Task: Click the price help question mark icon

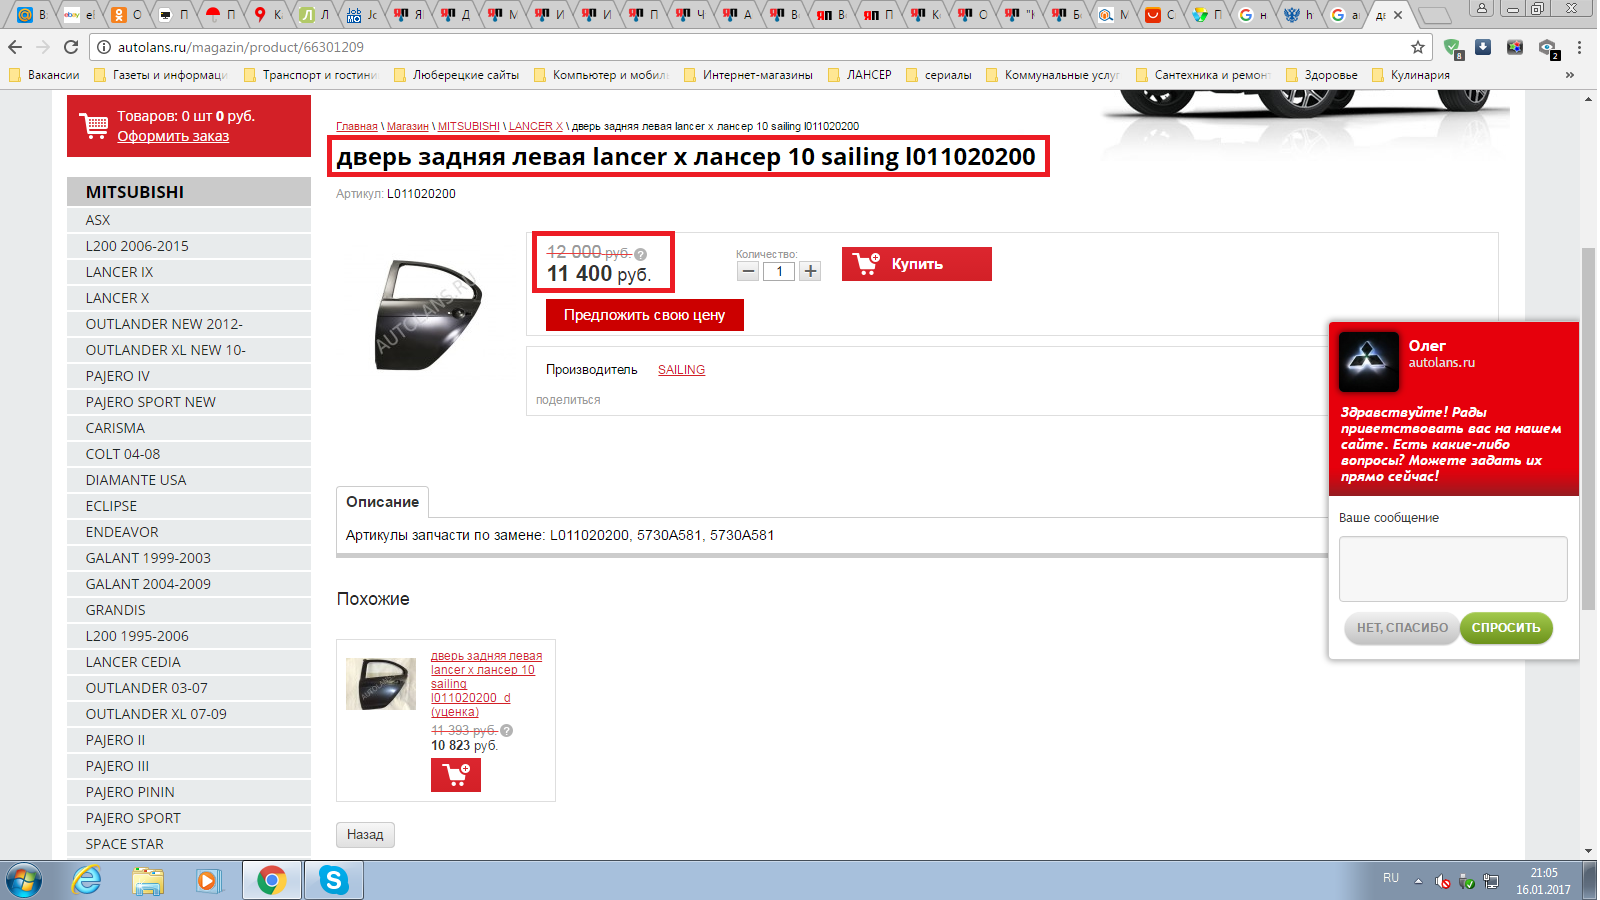Action: (641, 254)
